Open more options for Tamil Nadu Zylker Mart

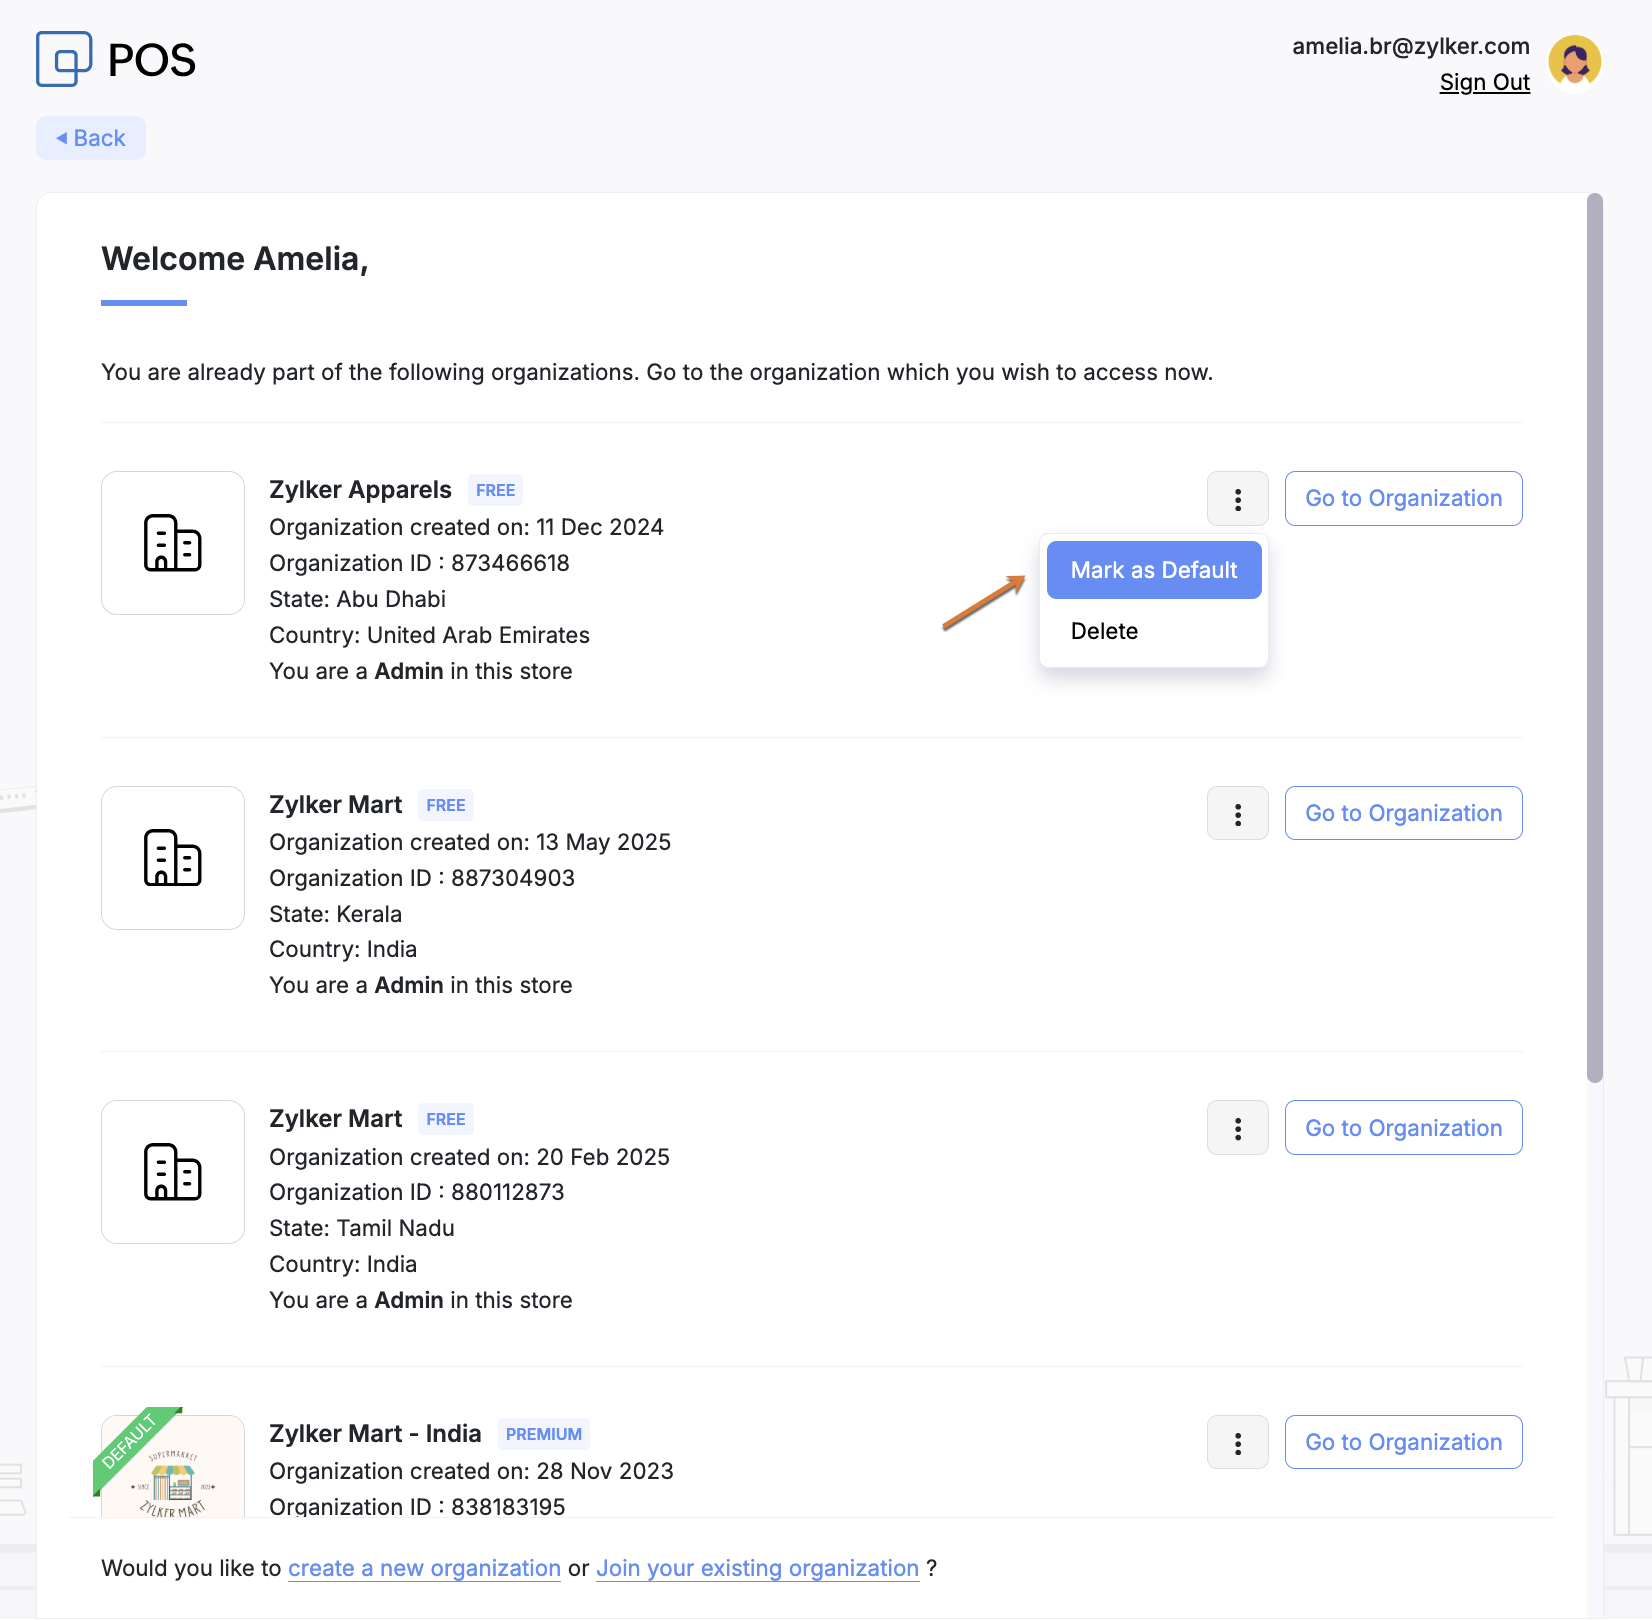coord(1237,1128)
